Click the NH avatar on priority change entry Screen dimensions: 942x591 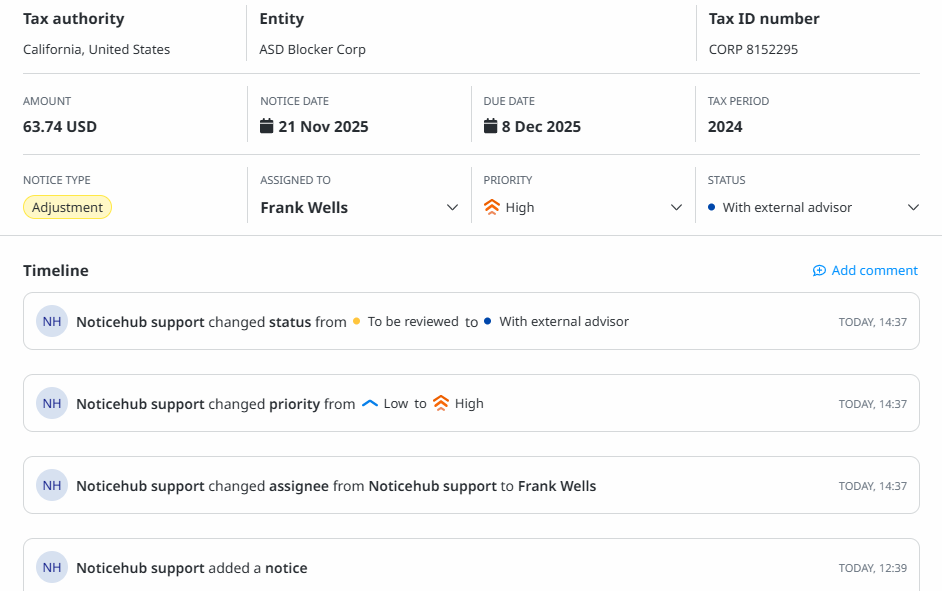(x=52, y=403)
